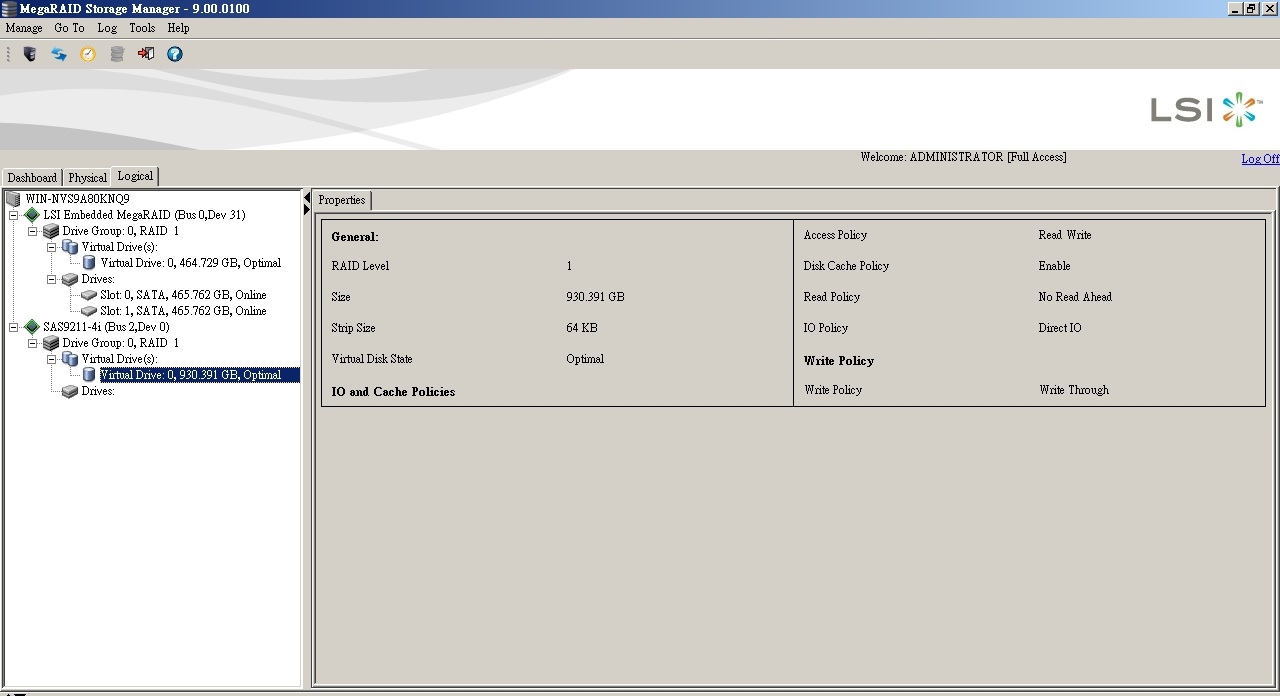Click the '930.391 GB' size value
Viewport: 1280px width, 696px height.
[595, 297]
